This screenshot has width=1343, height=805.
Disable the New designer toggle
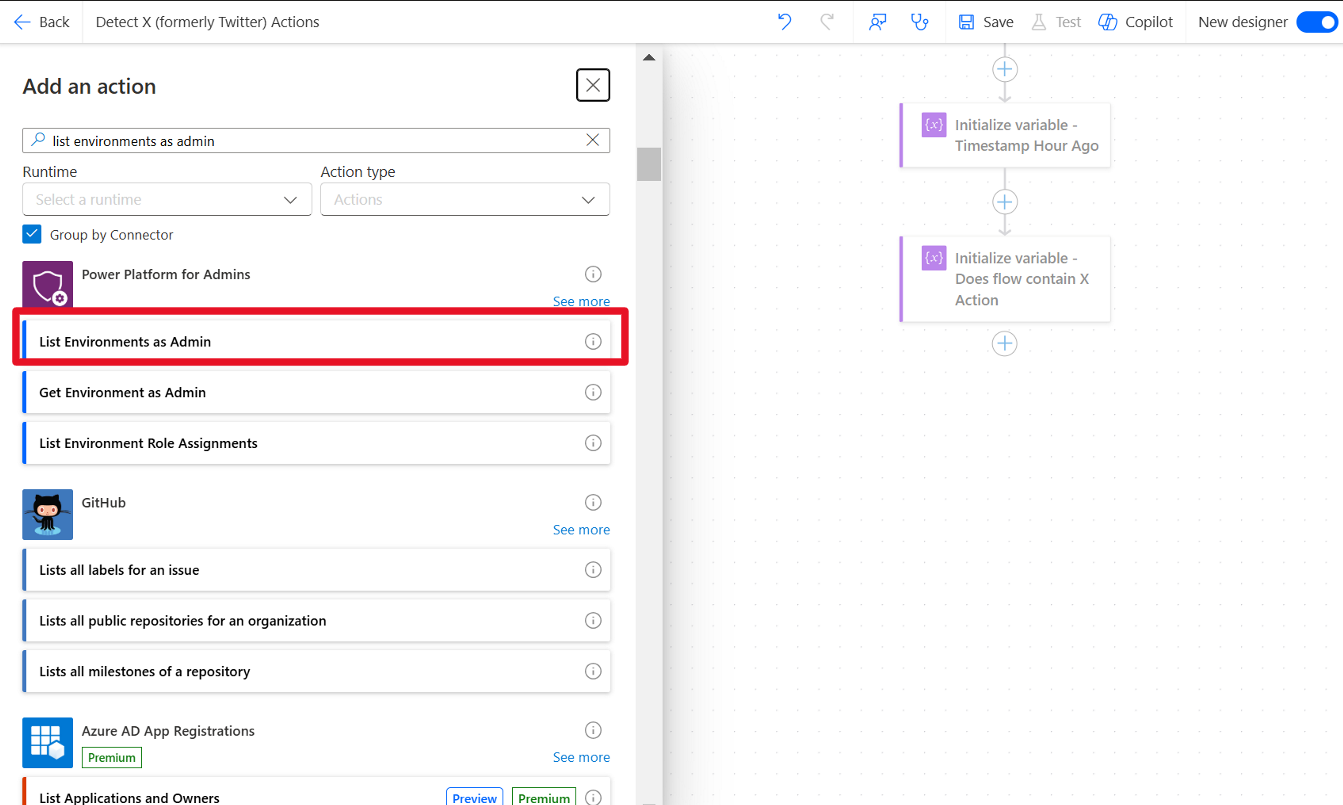(x=1317, y=21)
